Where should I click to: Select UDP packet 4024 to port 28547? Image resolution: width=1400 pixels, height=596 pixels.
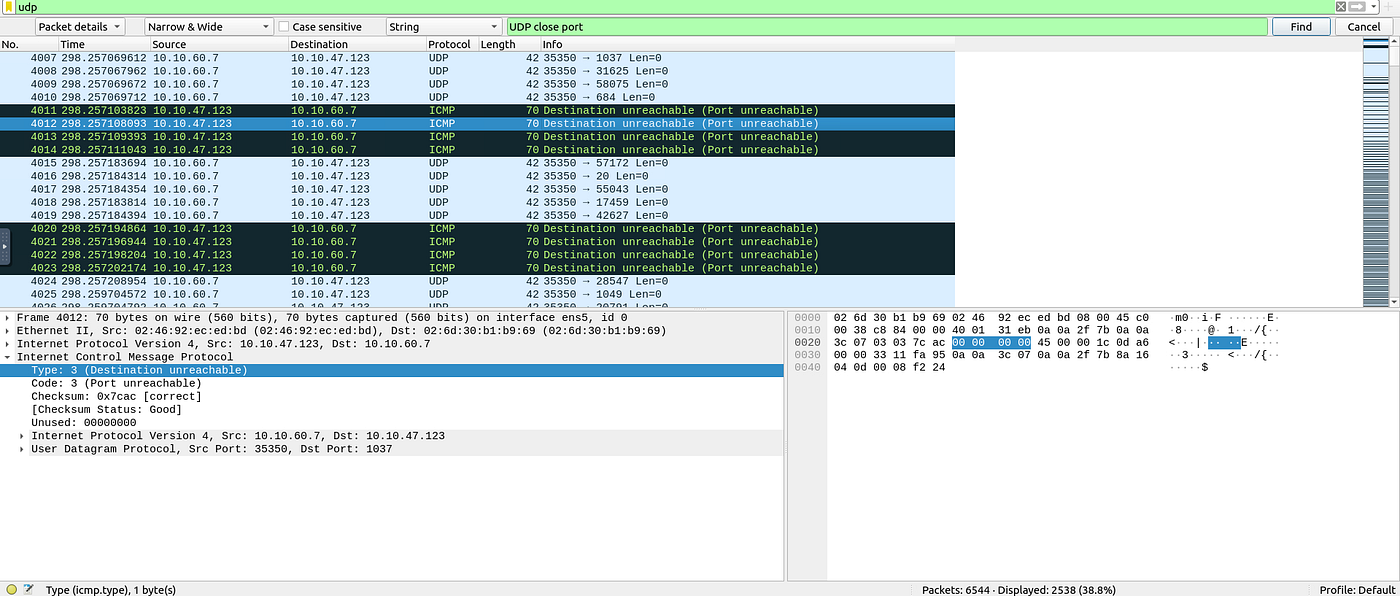click(x=477, y=281)
